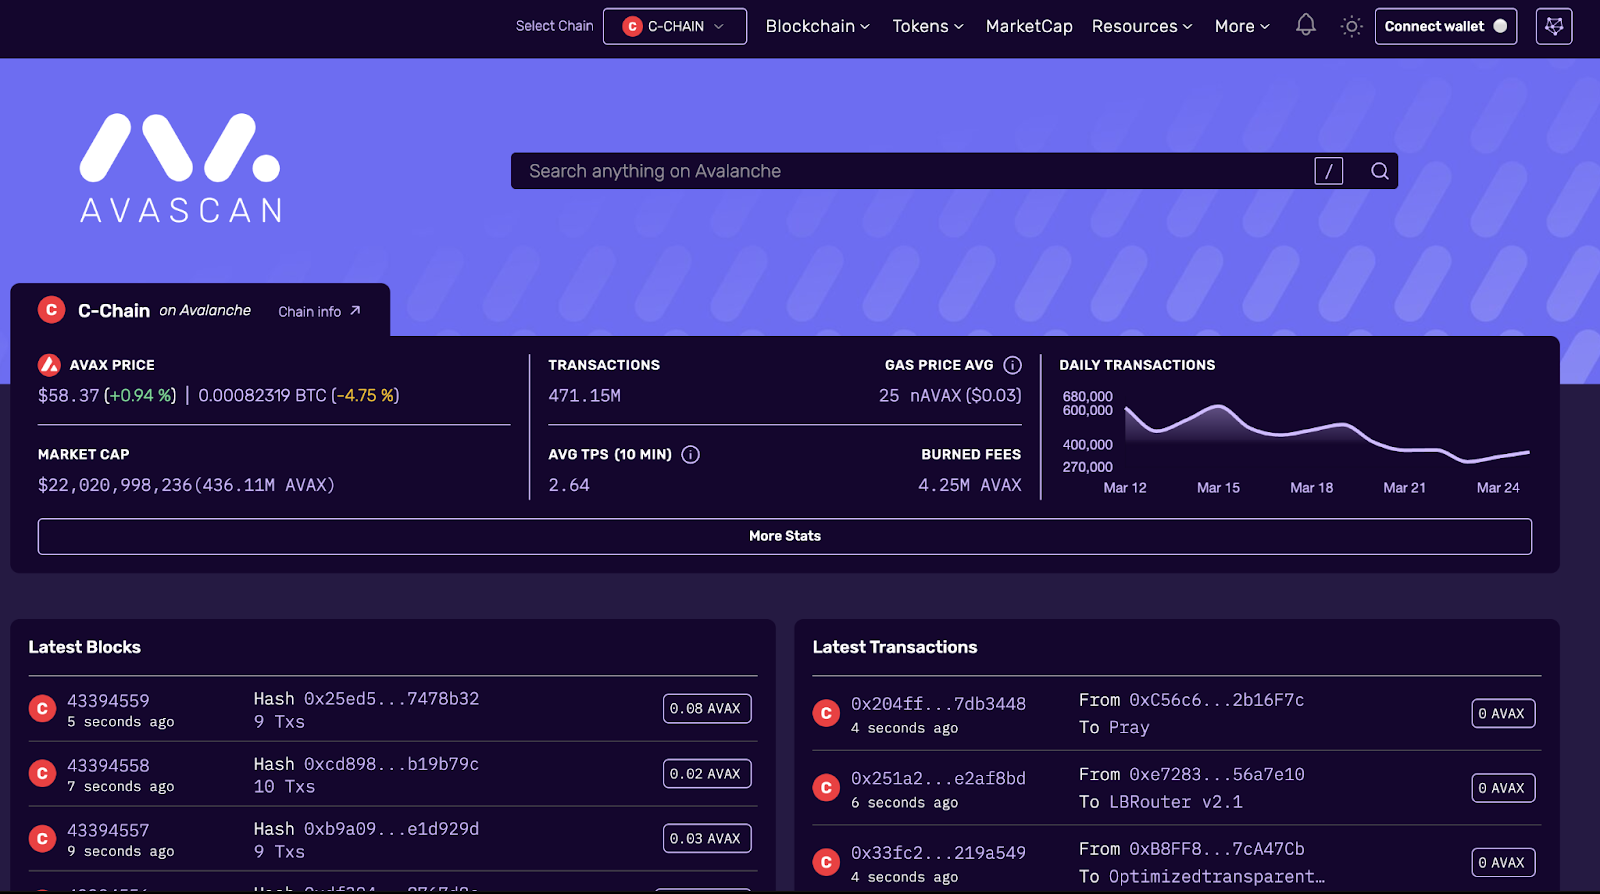The height and width of the screenshot is (894, 1600).
Task: Click the search magnifier icon
Action: [x=1379, y=171]
